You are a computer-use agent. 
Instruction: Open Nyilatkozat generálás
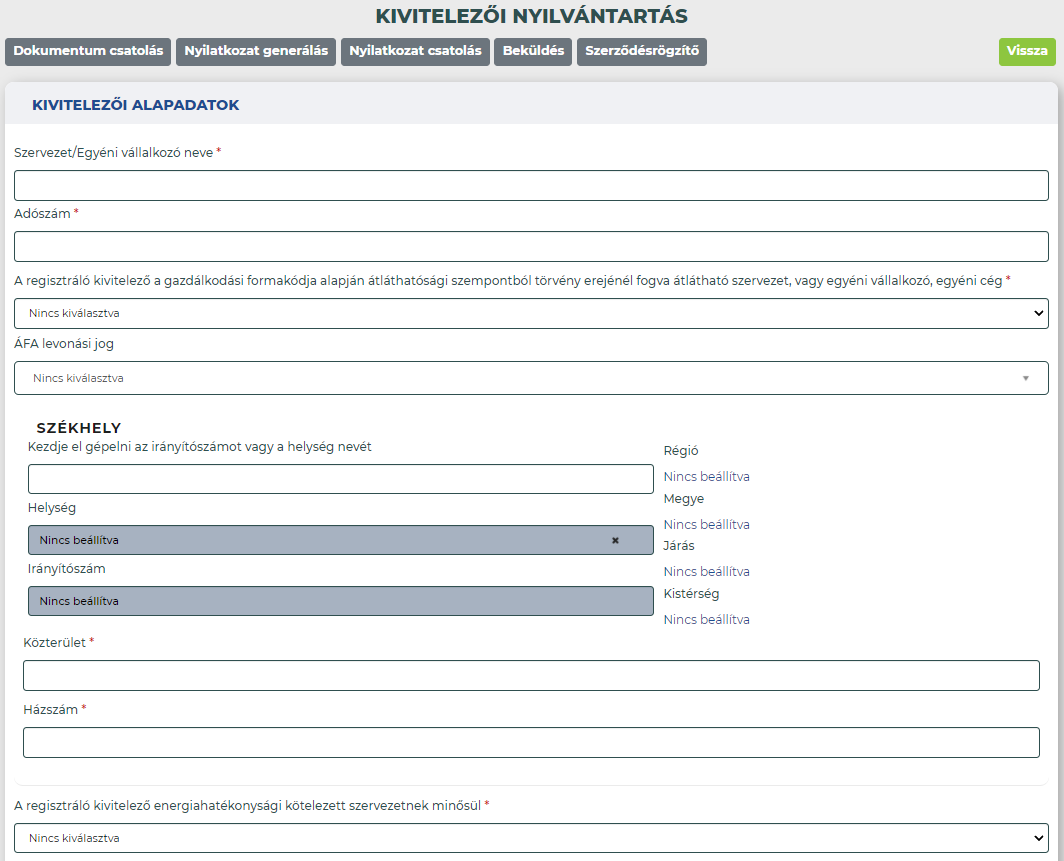(256, 52)
